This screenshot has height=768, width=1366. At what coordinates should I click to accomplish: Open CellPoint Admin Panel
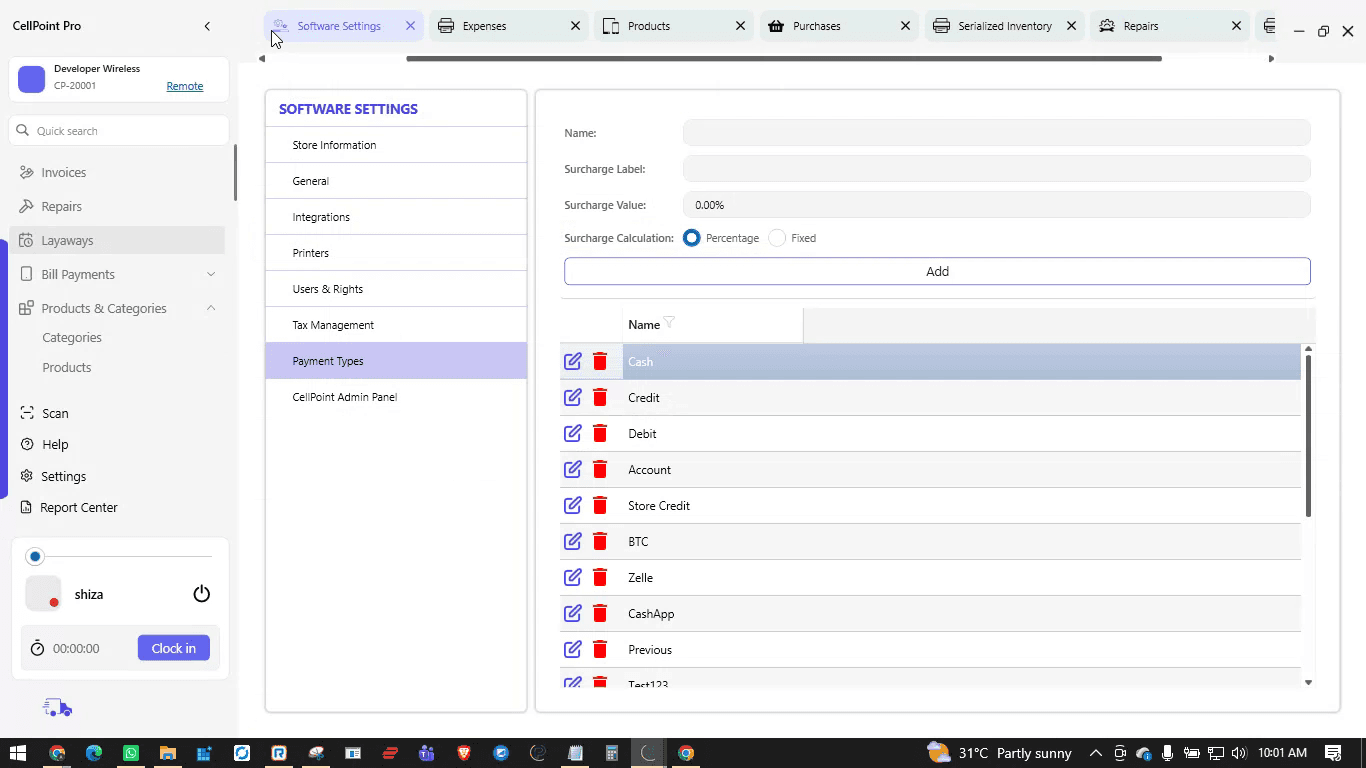click(396, 397)
